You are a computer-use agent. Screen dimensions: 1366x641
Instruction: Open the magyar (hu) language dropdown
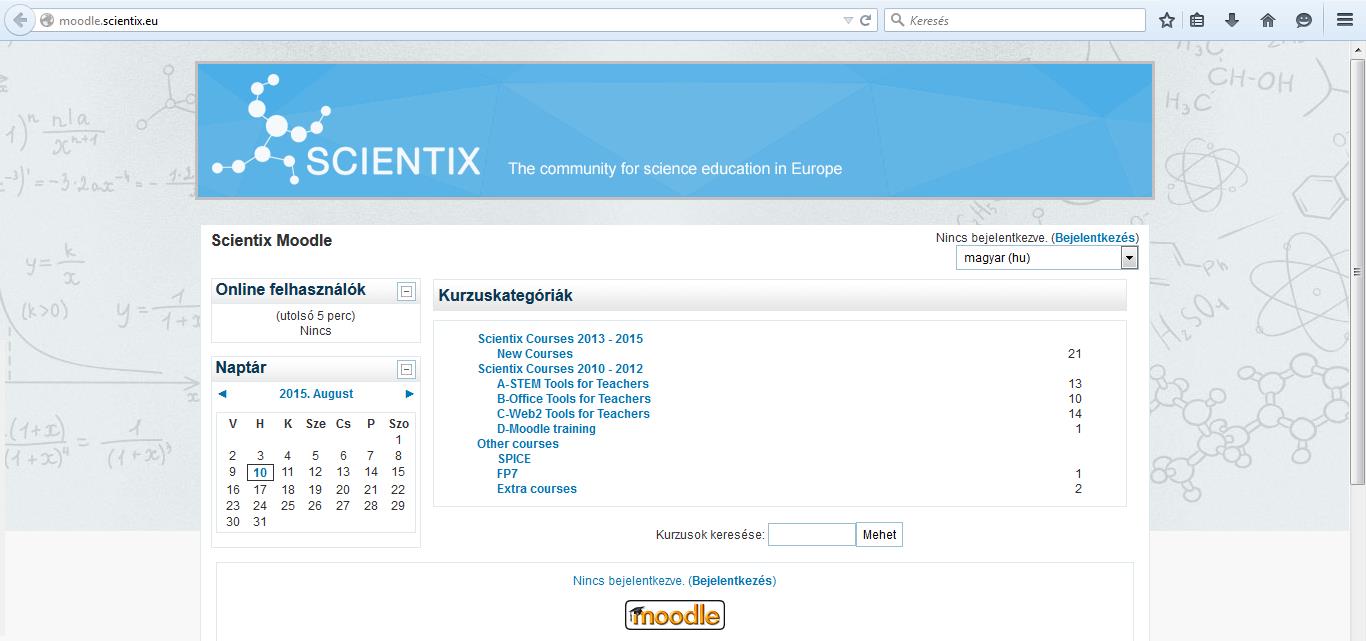pos(1046,258)
